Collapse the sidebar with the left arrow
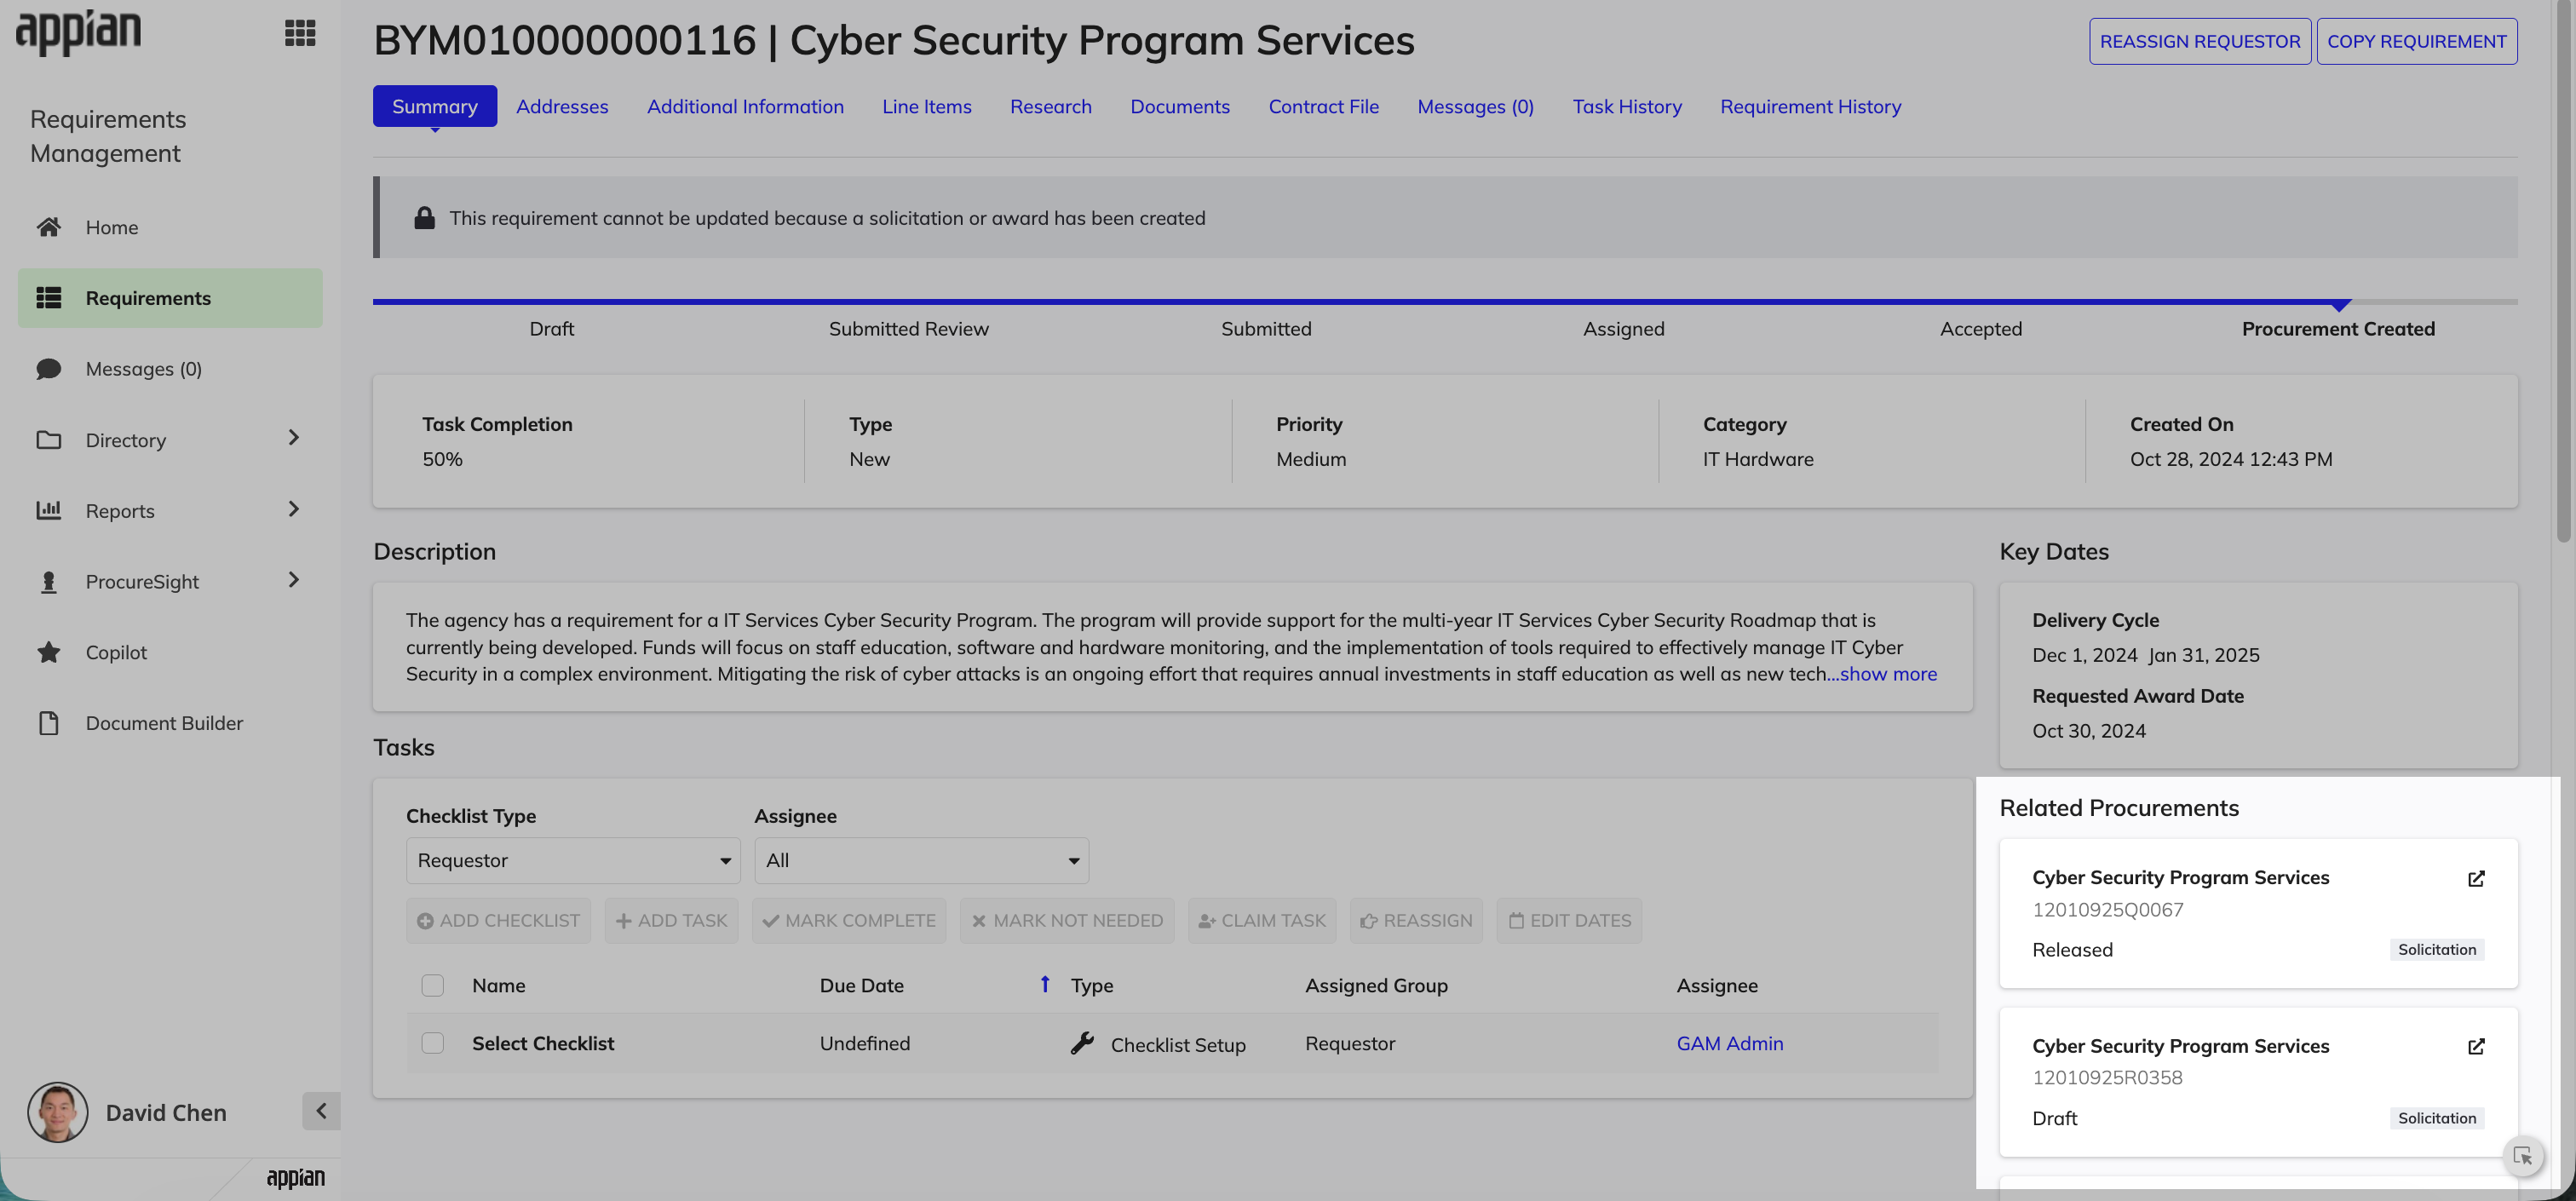 coord(321,1111)
